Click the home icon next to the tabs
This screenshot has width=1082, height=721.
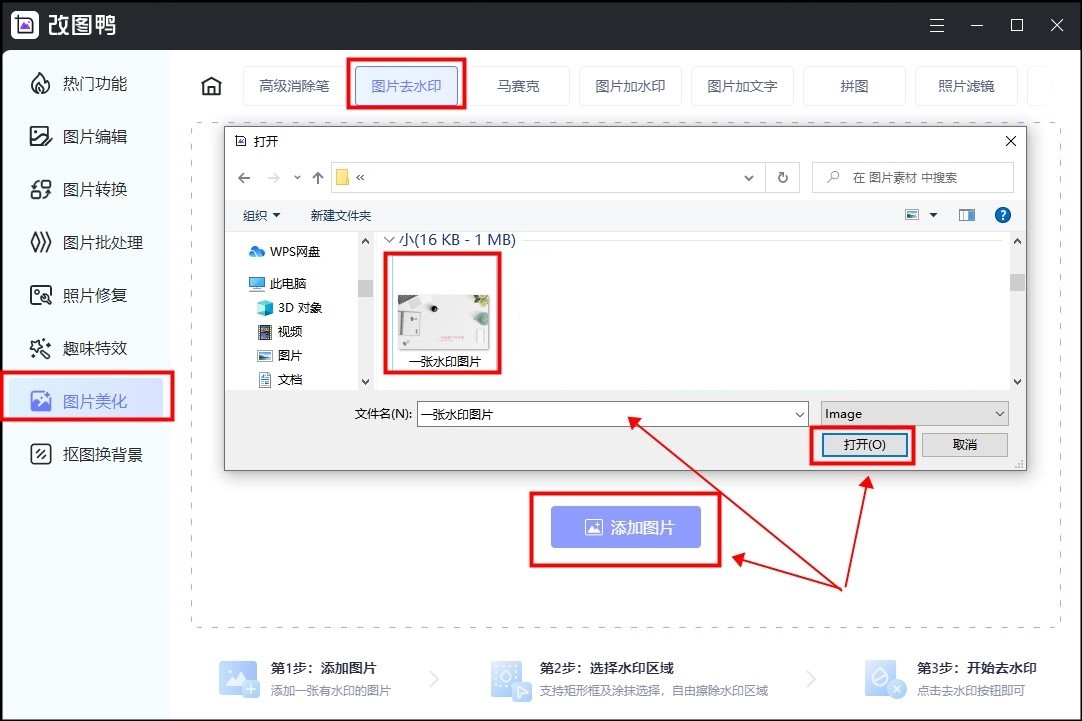click(x=211, y=86)
